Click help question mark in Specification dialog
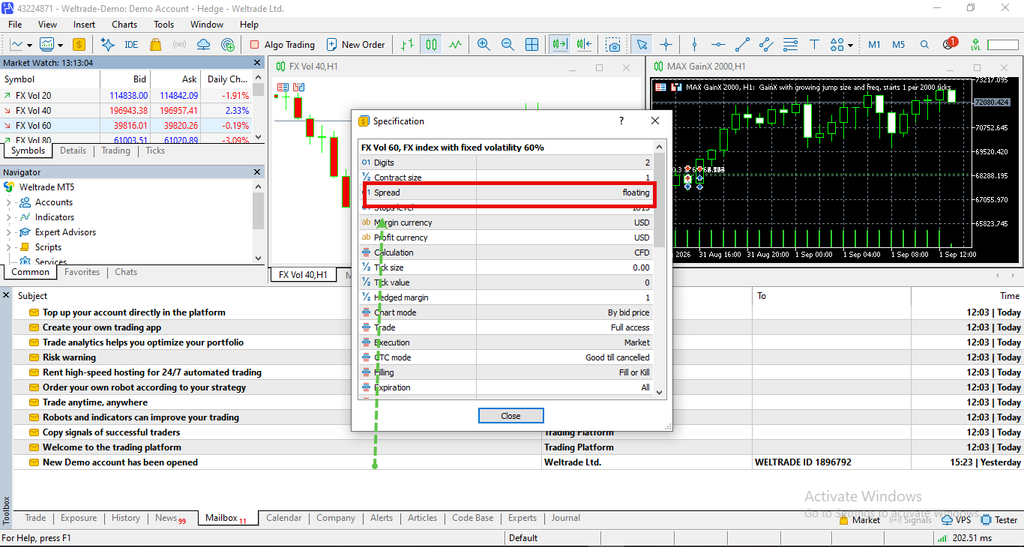This screenshot has height=547, width=1024. click(621, 121)
